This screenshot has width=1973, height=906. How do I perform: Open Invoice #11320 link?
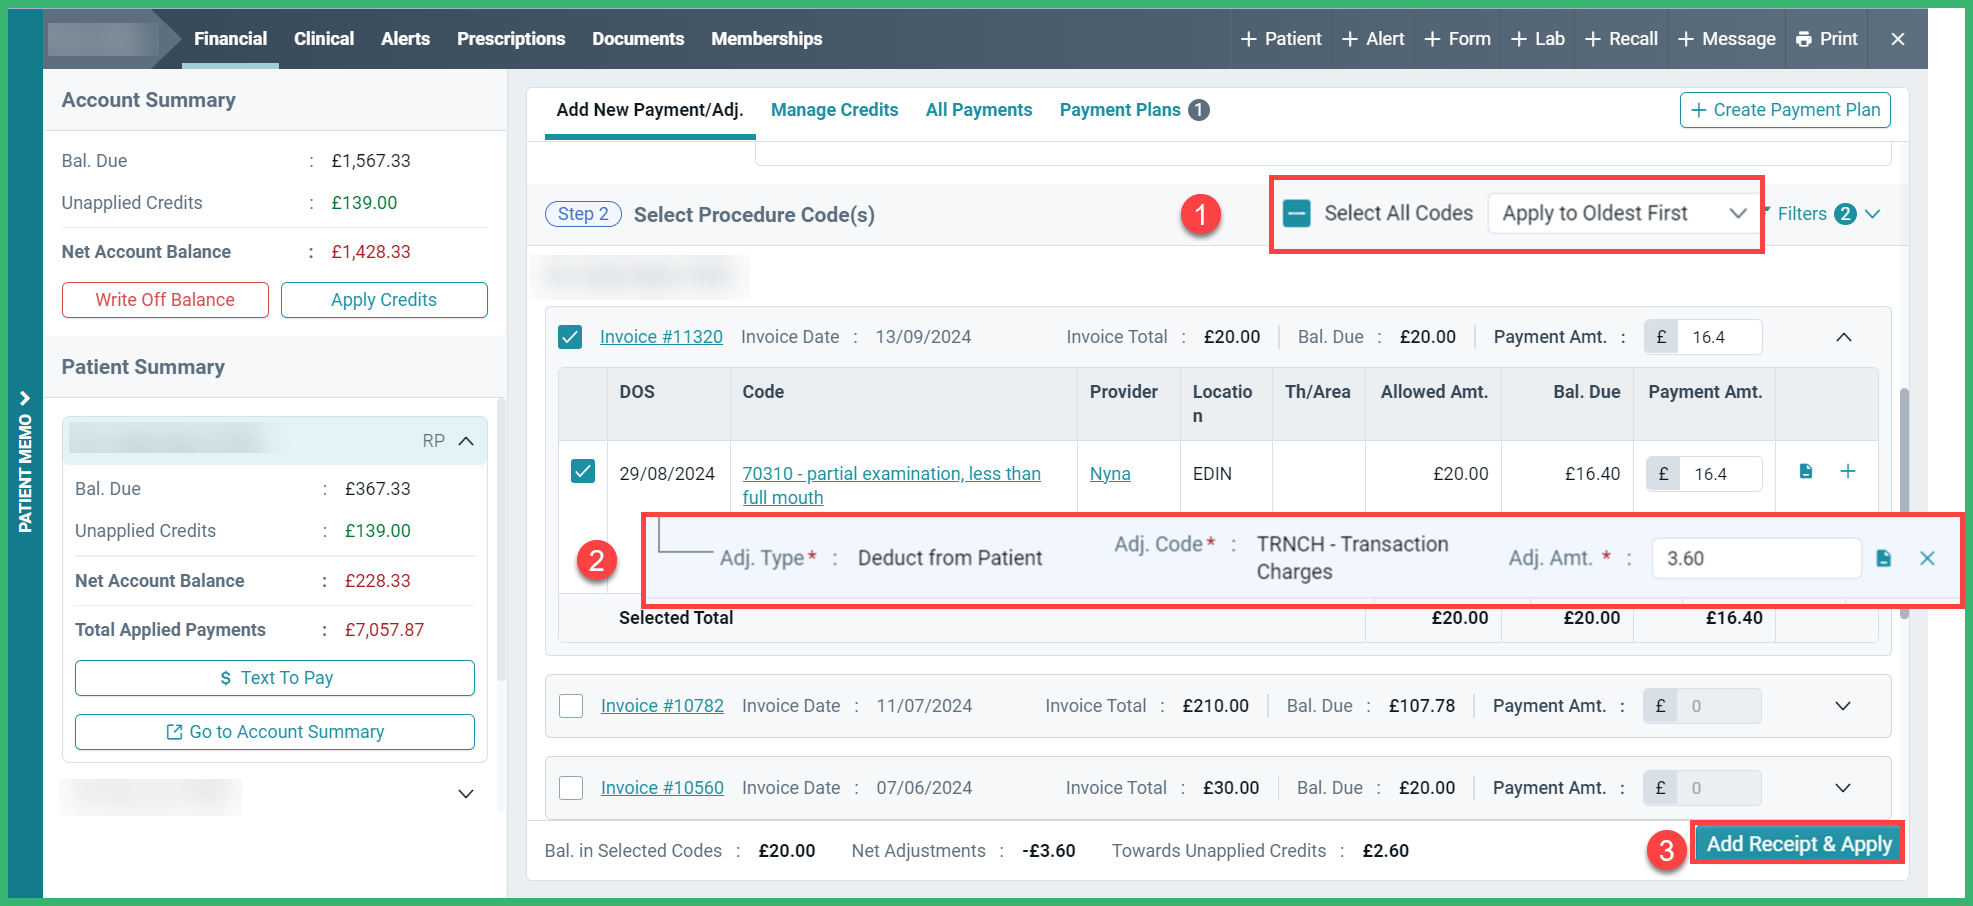(x=661, y=337)
